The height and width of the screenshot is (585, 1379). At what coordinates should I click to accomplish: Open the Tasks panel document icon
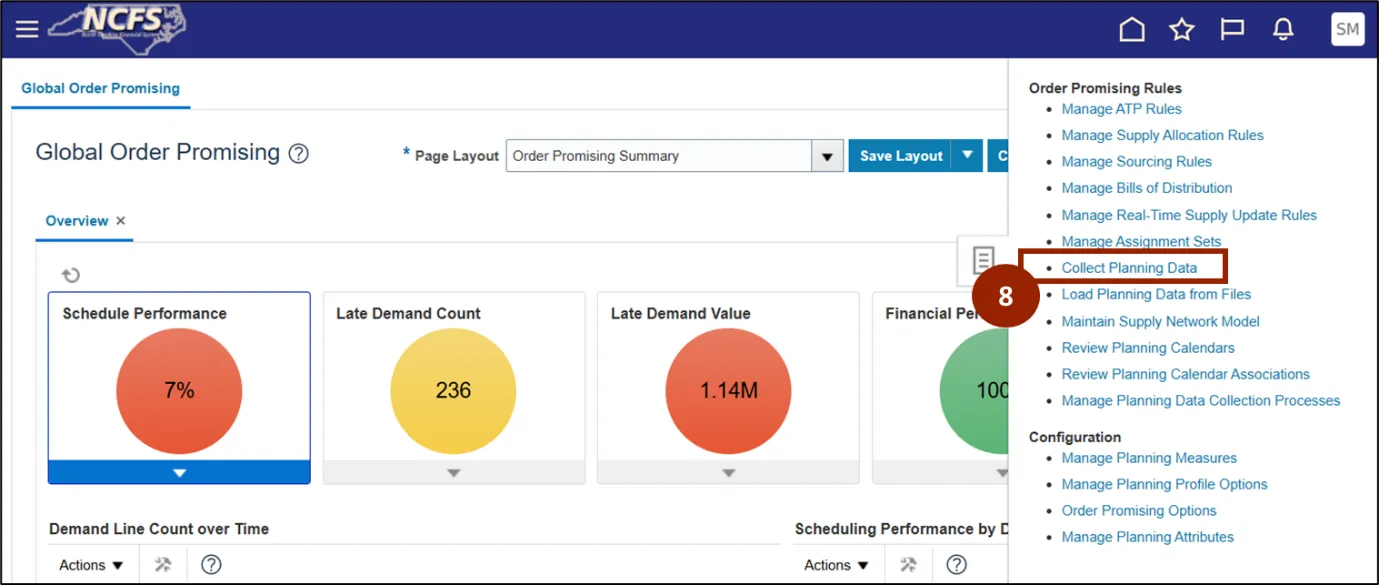pos(984,260)
